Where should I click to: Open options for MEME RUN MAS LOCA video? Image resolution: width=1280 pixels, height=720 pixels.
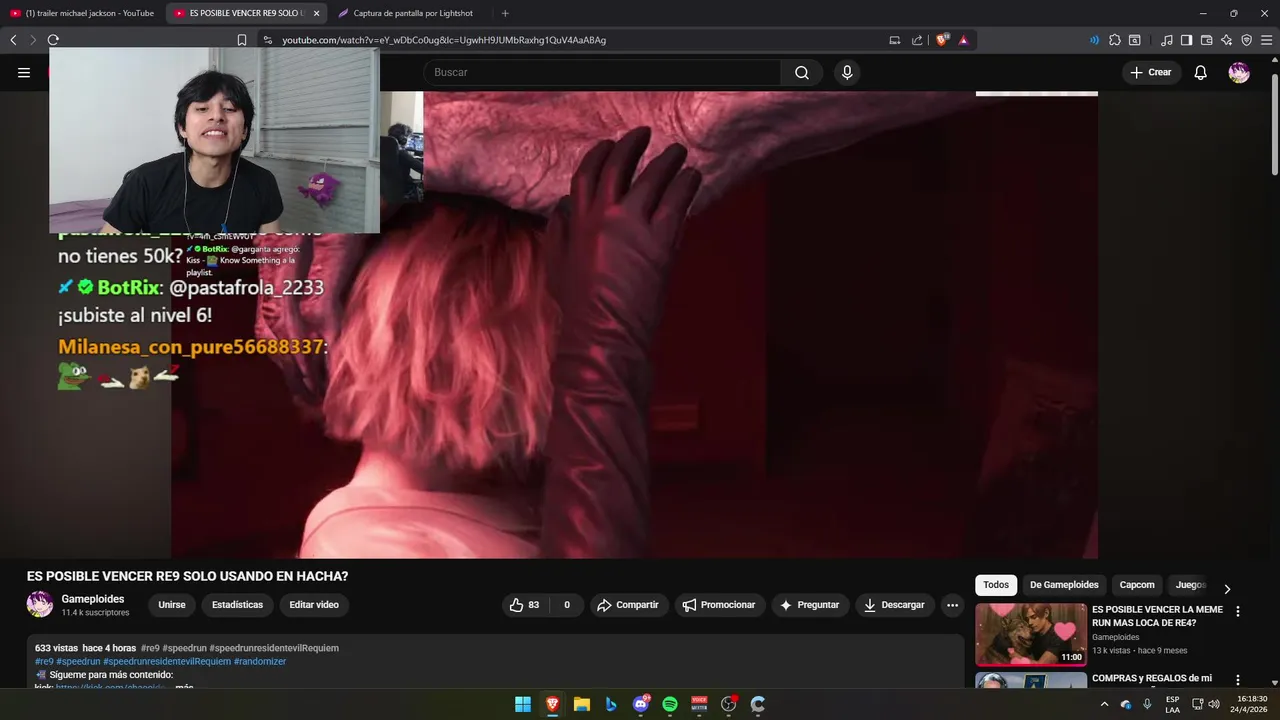(x=1238, y=611)
